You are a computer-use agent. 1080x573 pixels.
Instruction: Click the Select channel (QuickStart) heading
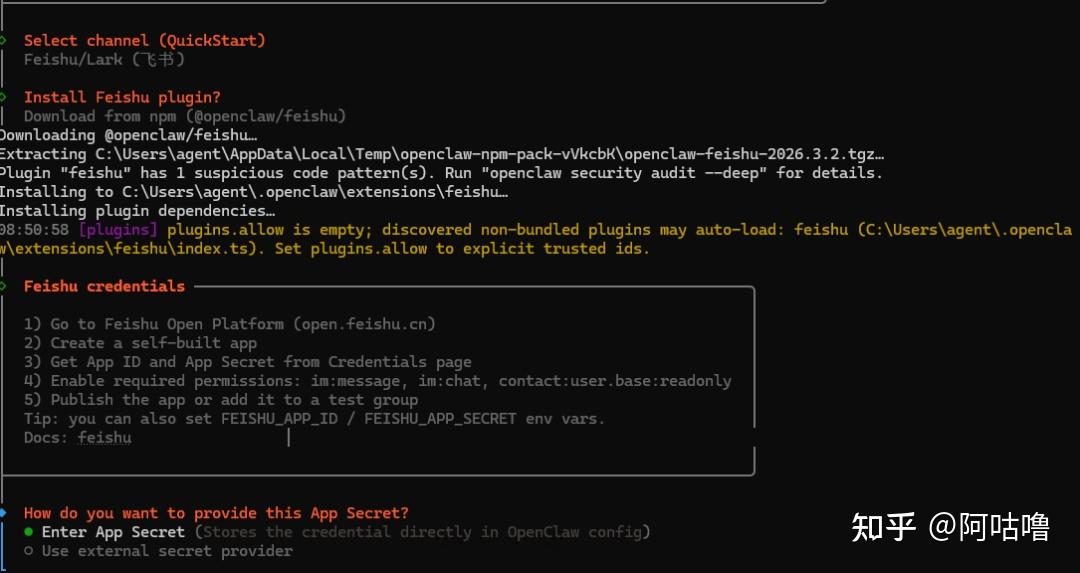(x=144, y=41)
